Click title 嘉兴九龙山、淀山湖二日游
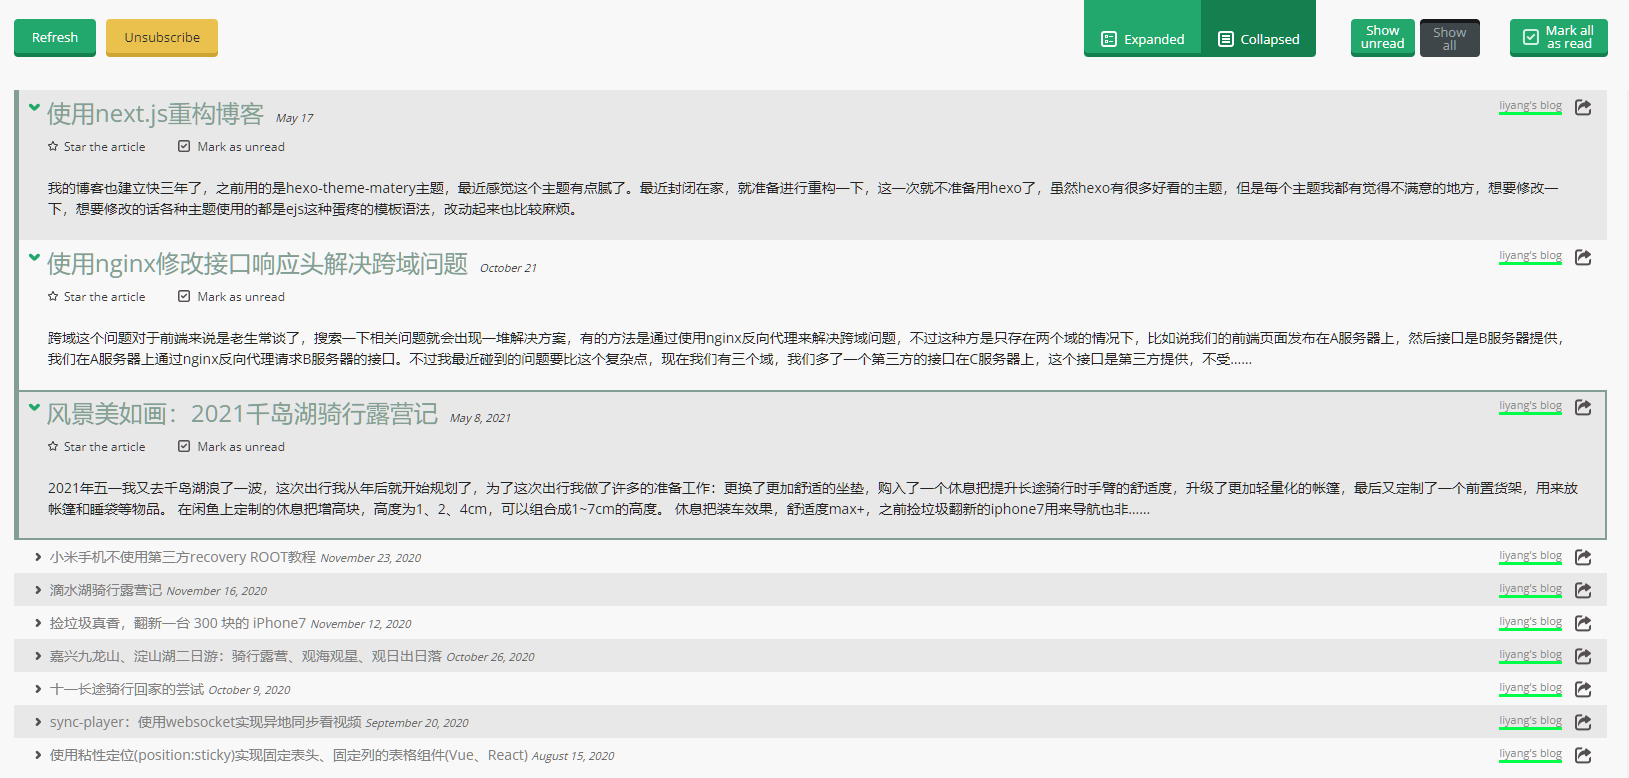Screen dimensions: 1629x778 coord(246,656)
